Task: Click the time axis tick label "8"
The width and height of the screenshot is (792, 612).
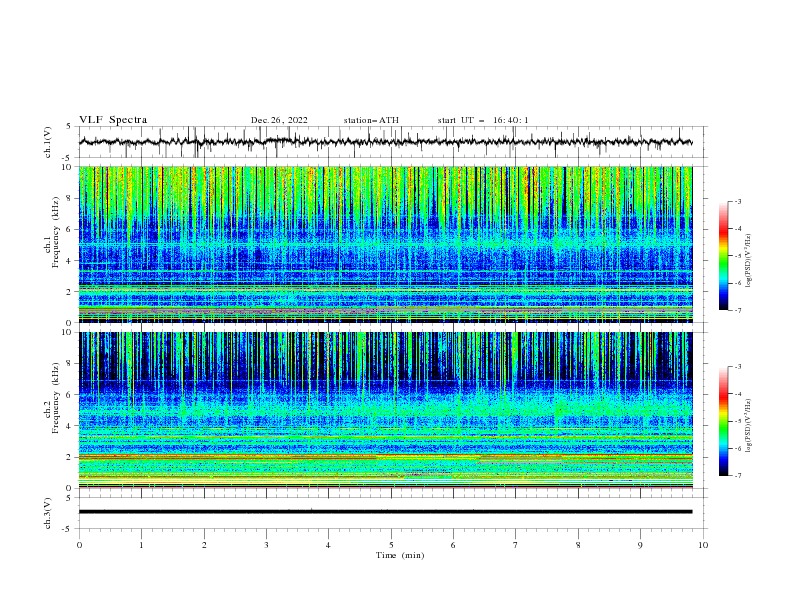Action: pyautogui.click(x=578, y=545)
